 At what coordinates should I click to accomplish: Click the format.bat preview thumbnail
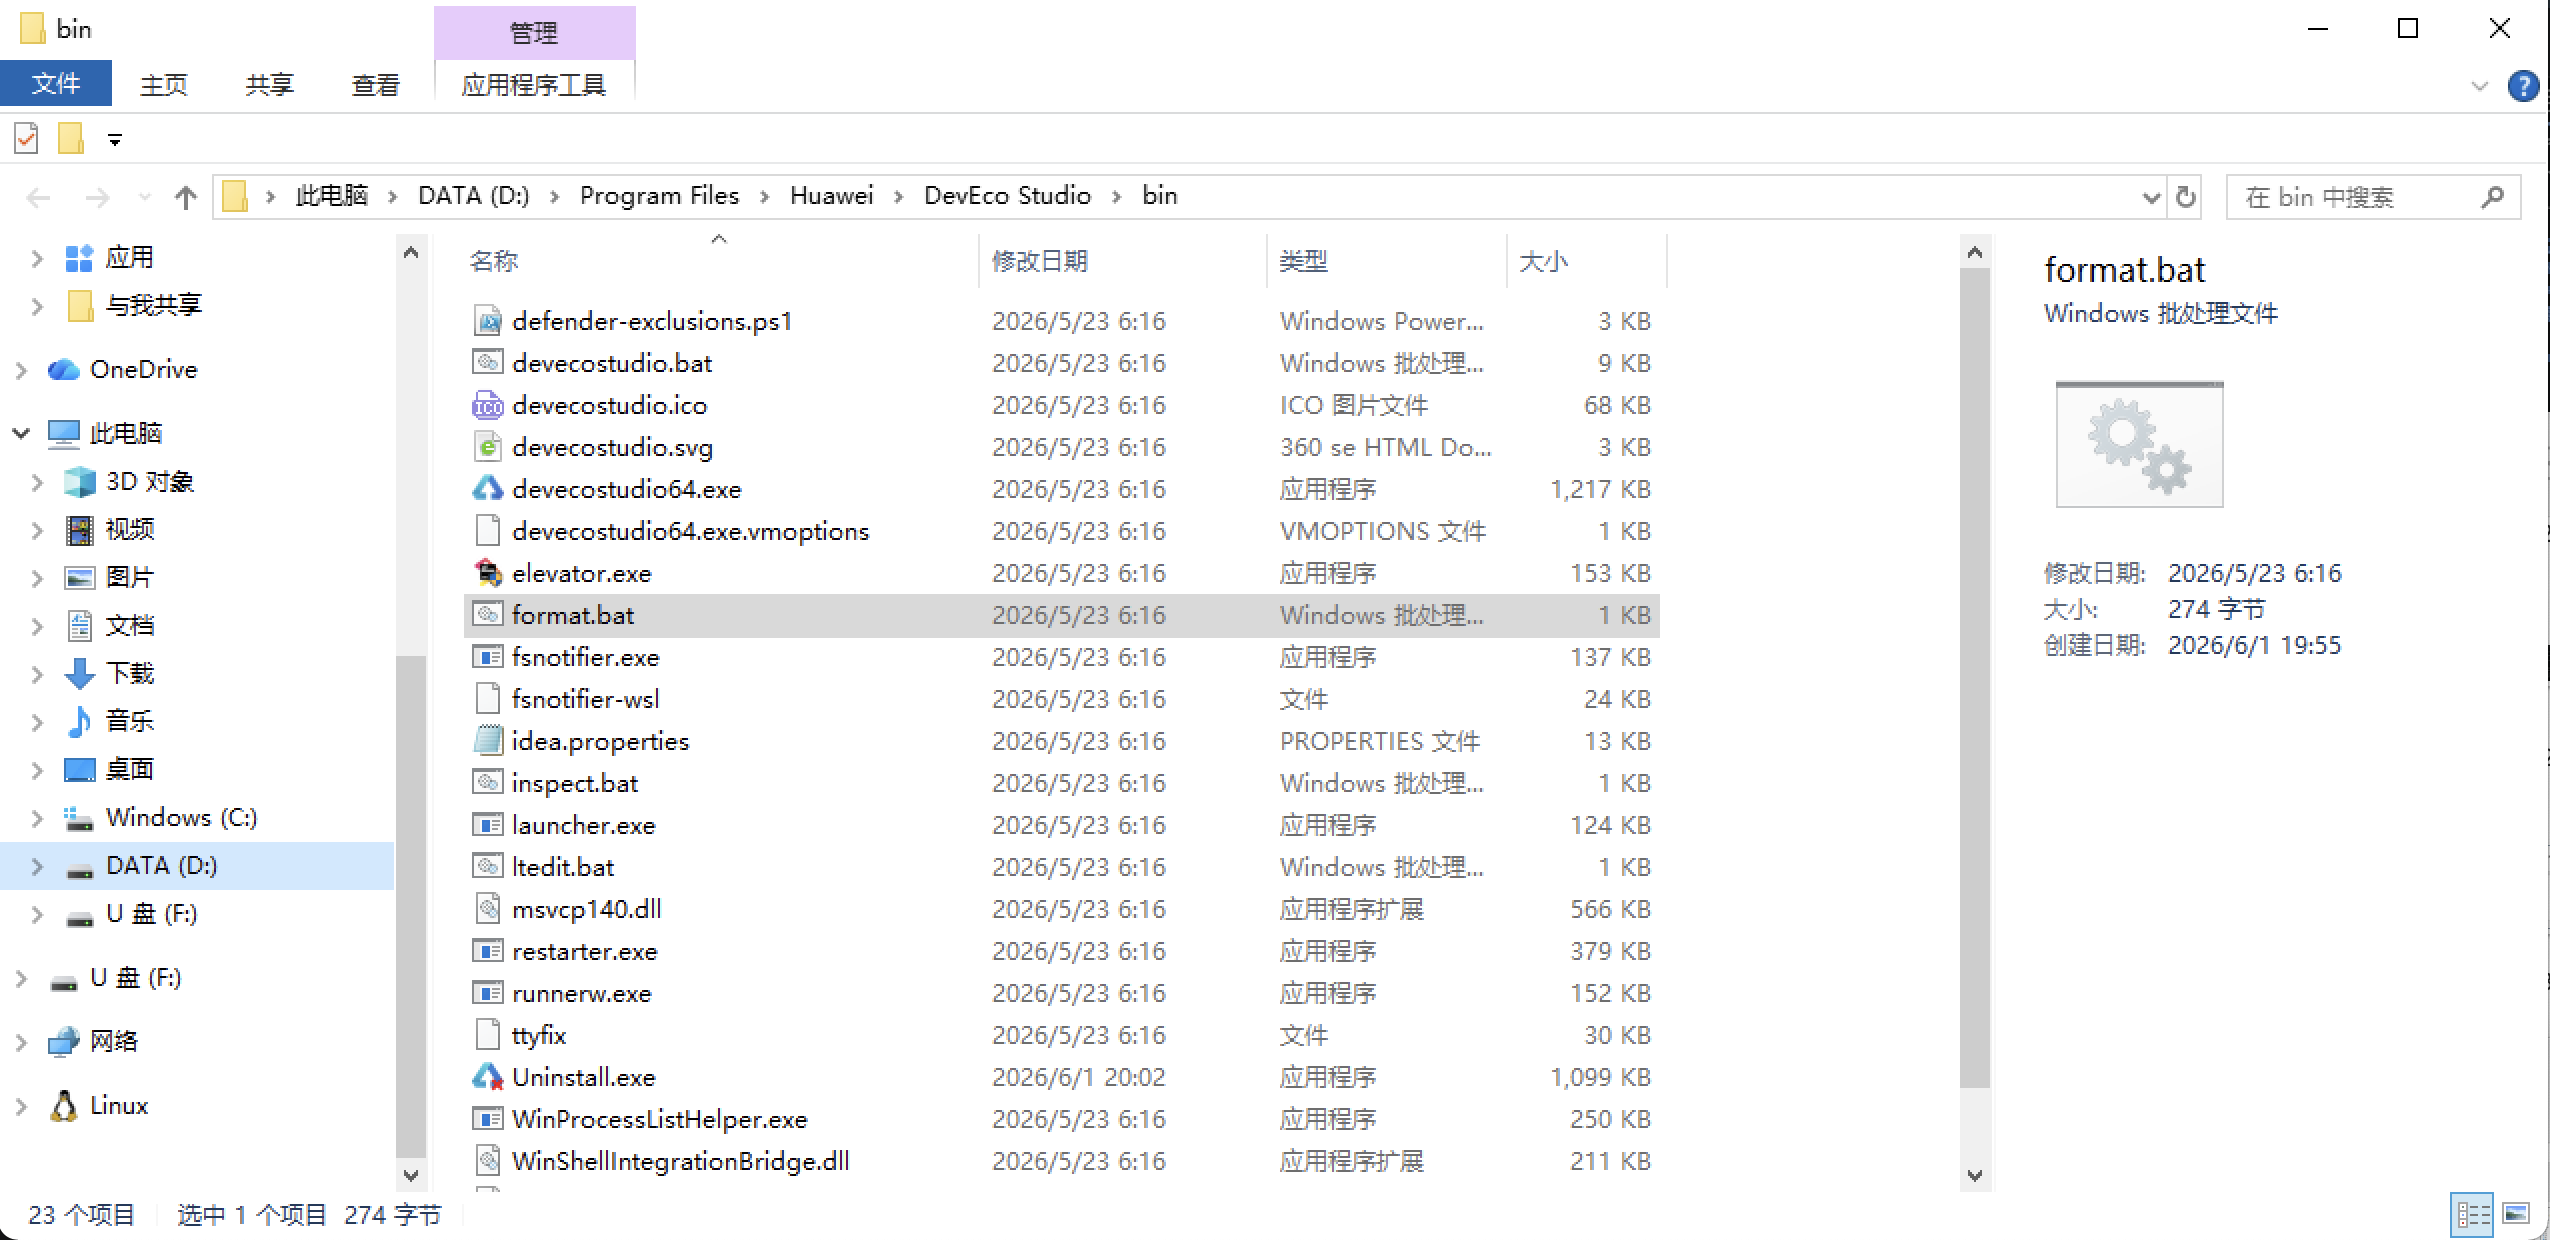2139,444
